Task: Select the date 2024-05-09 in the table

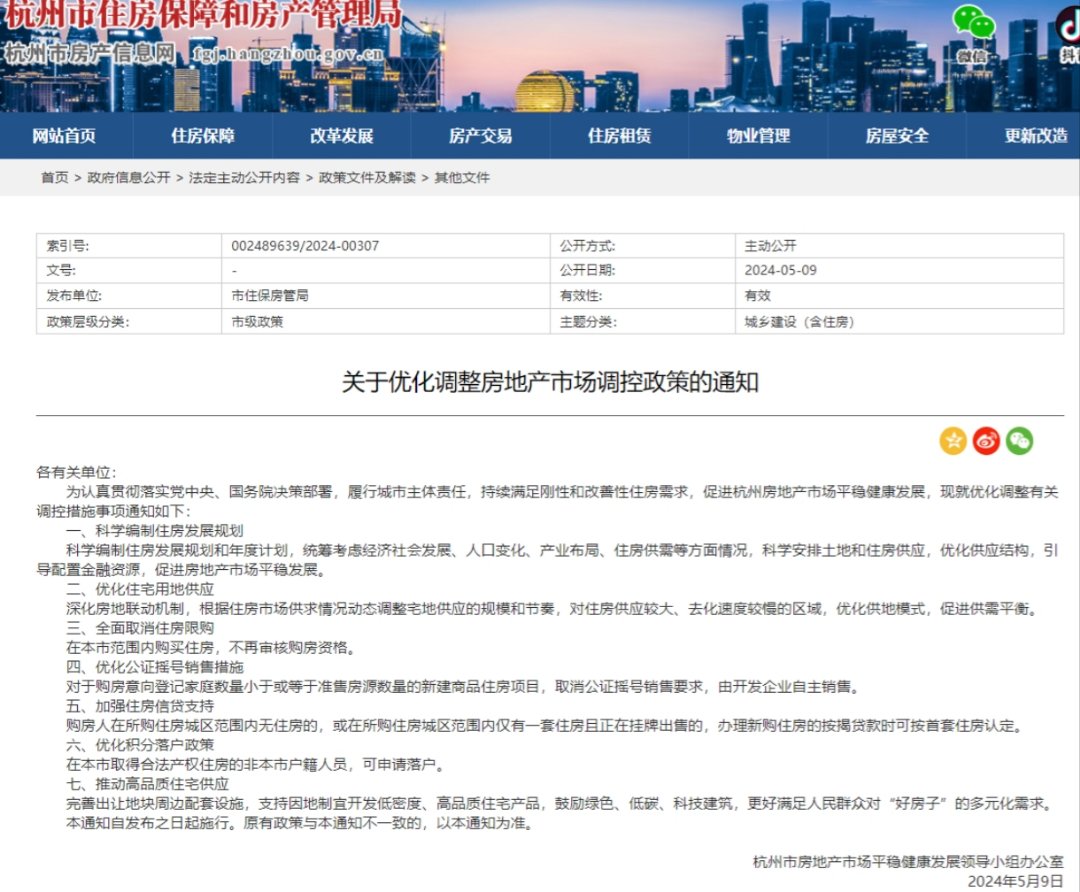Action: (x=780, y=271)
